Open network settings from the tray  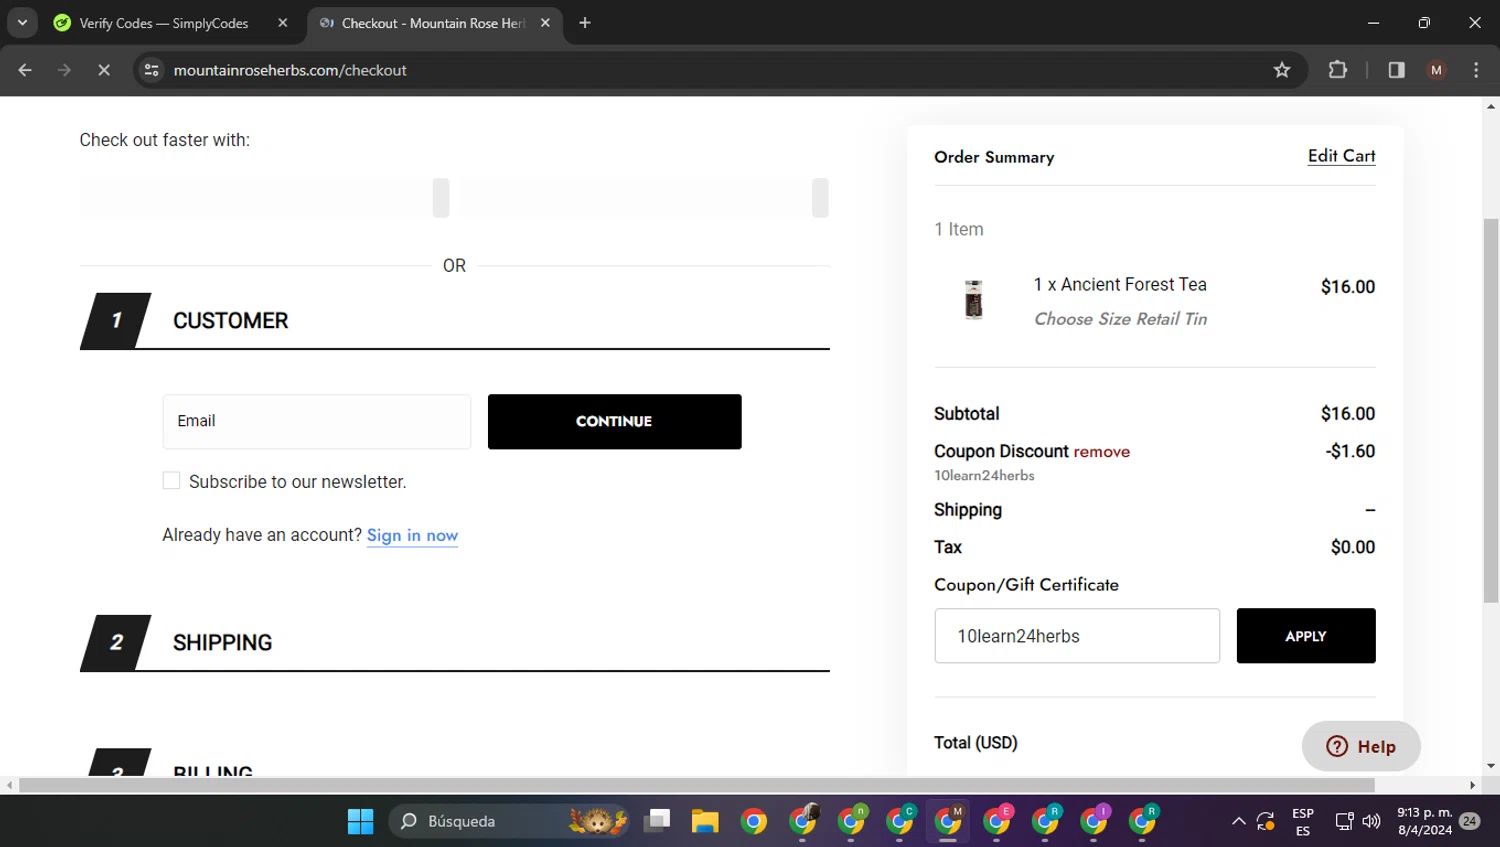coord(1345,821)
